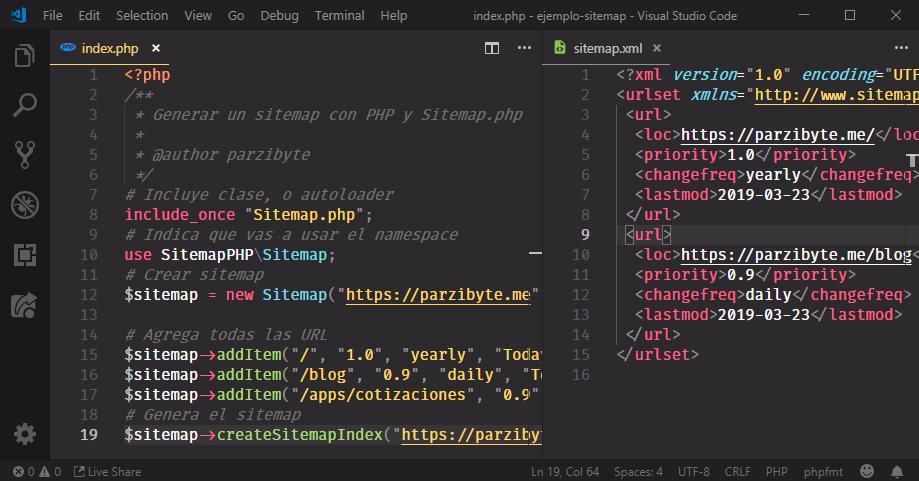
Task: Click the '# Crear sitemap' comment
Action: 195,275
